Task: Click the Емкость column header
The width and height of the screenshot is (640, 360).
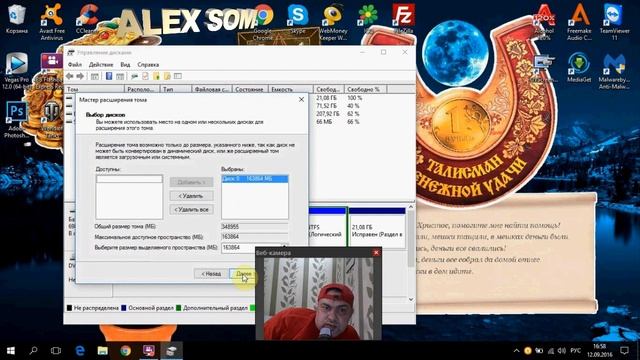Action: [x=291, y=89]
